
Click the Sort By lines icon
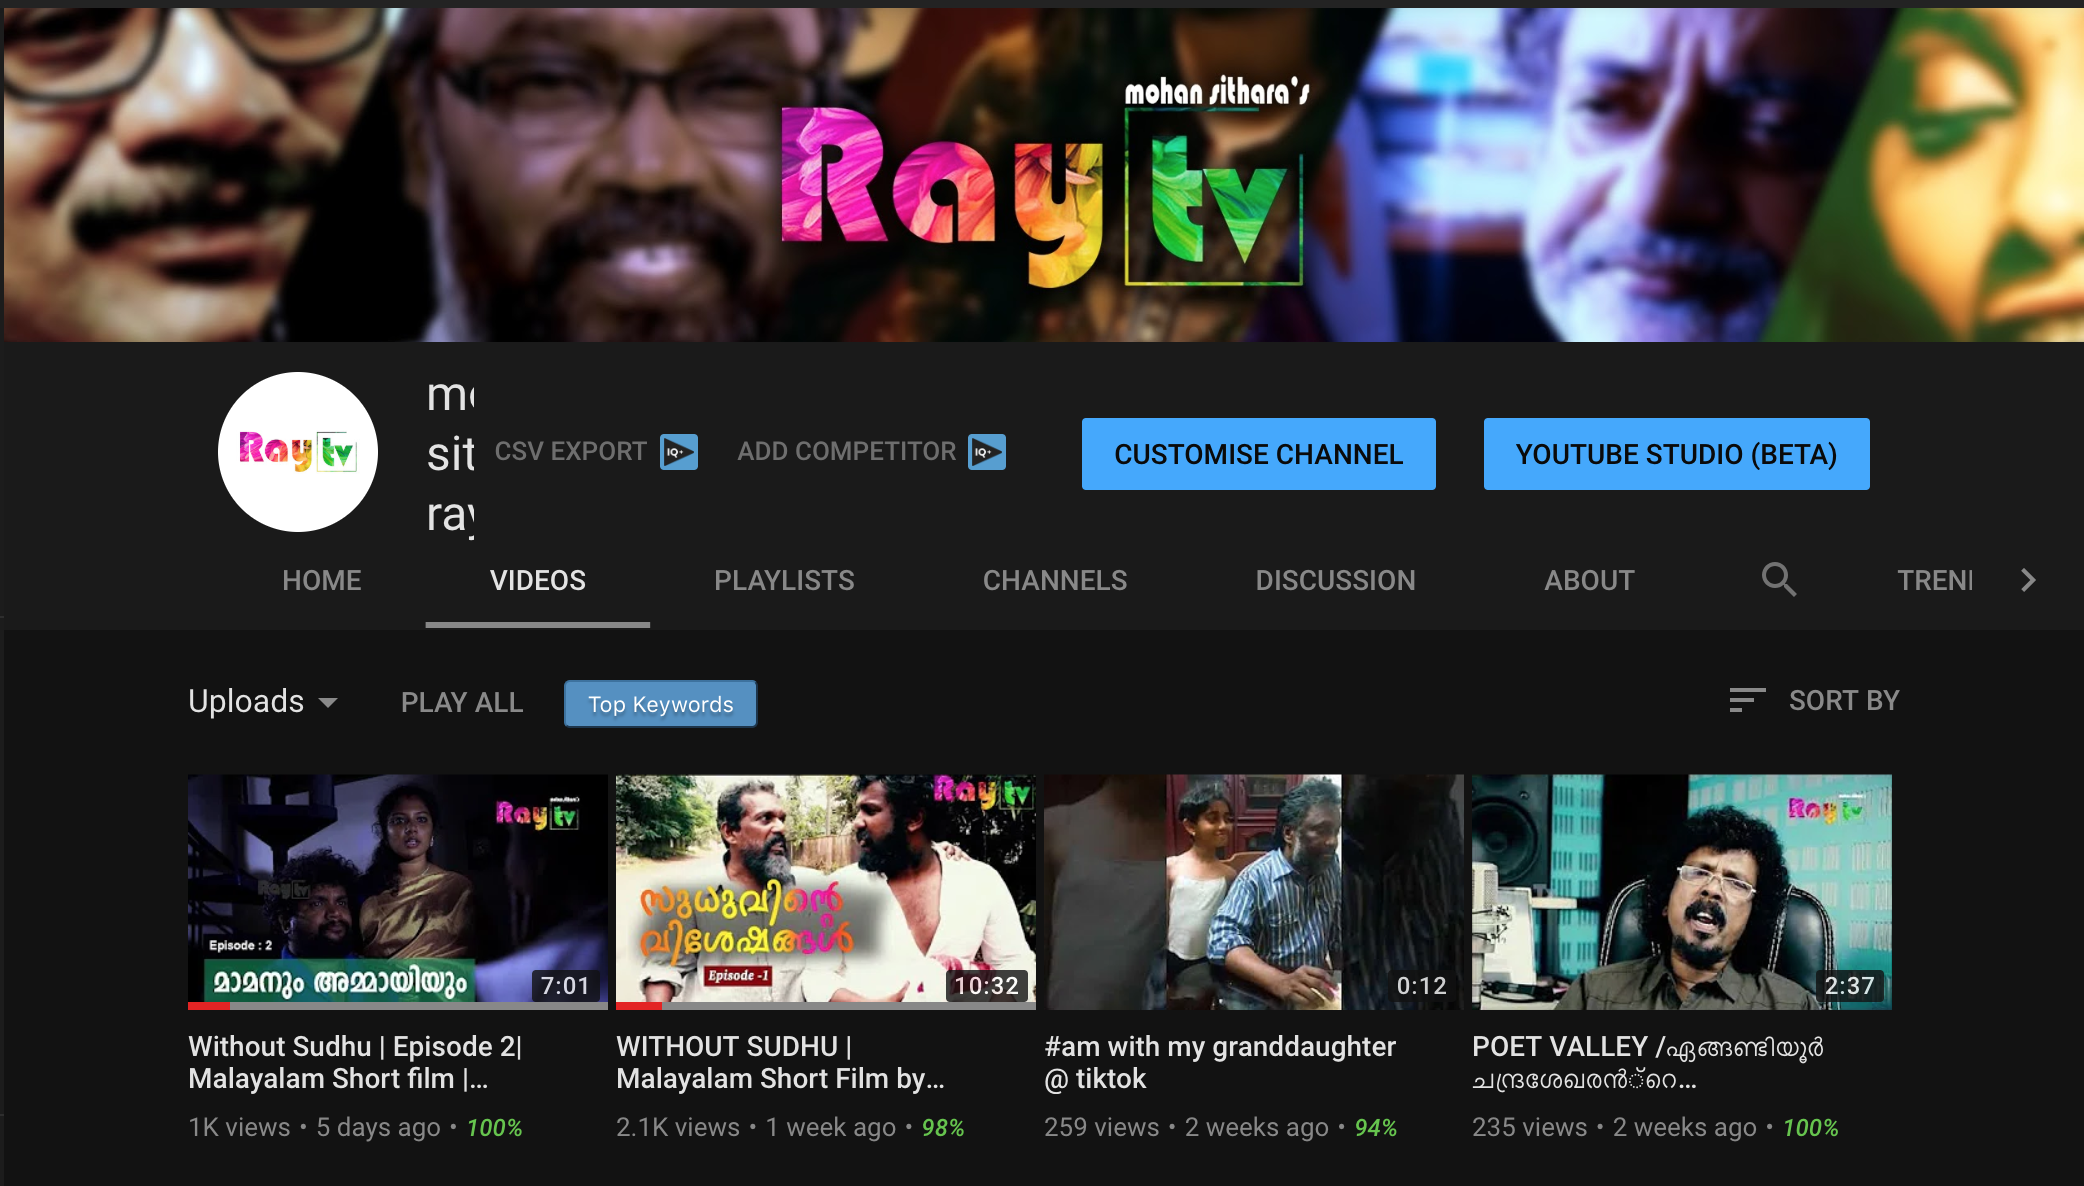point(1746,700)
